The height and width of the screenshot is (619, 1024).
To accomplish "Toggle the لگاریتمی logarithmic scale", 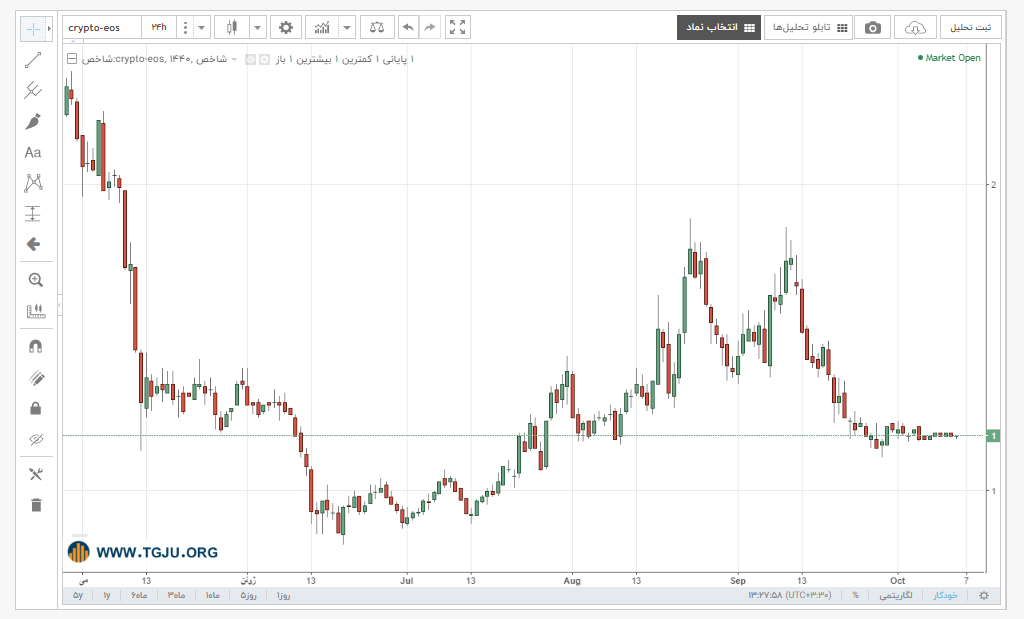I will (896, 595).
